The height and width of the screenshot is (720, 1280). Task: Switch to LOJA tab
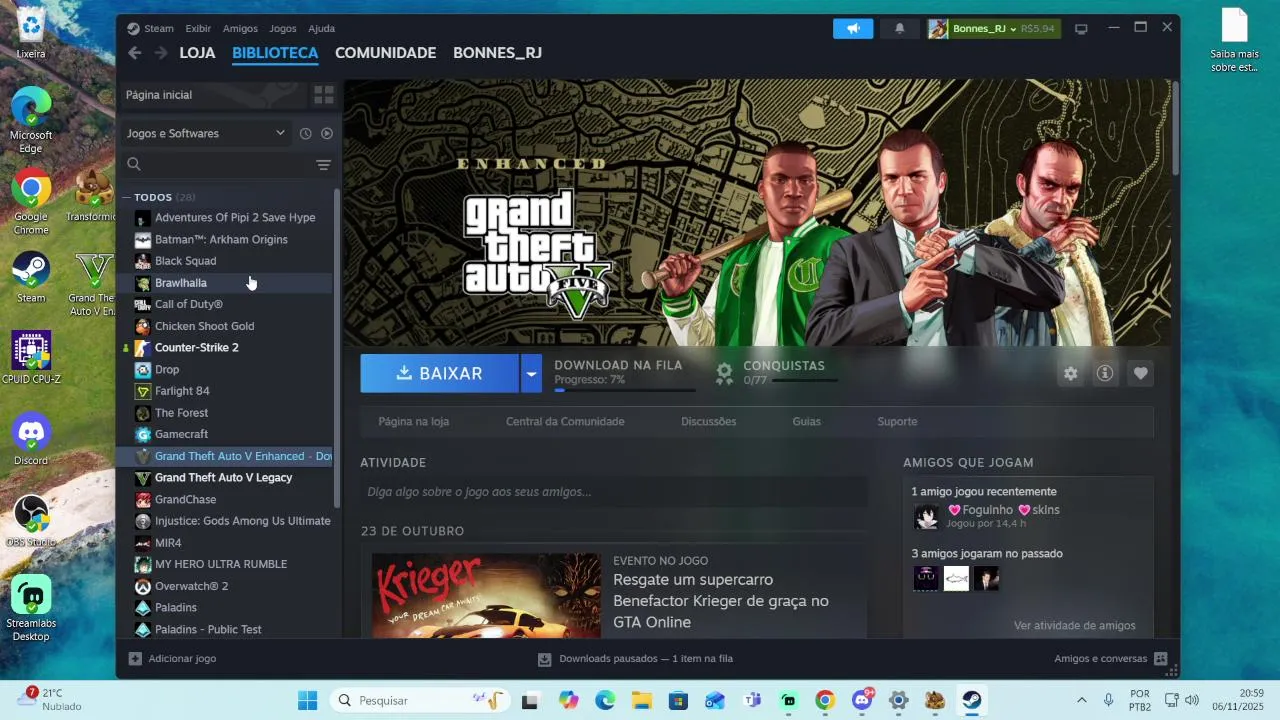(x=197, y=53)
